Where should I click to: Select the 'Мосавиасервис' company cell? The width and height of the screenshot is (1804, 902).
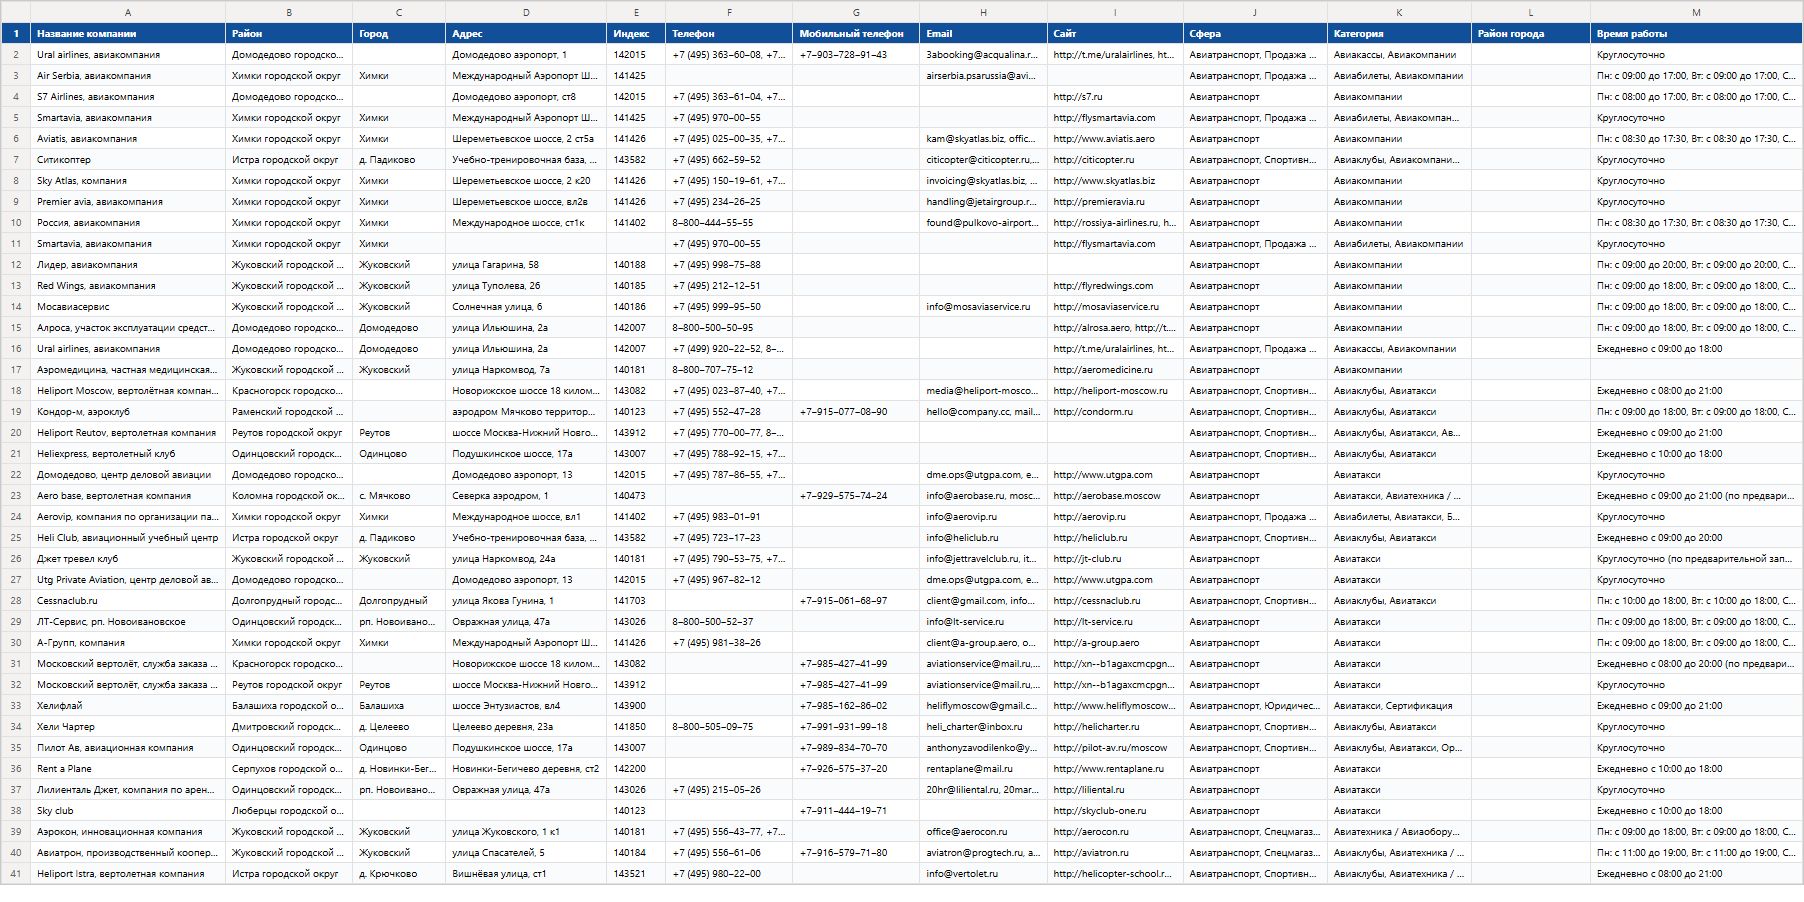(x=128, y=307)
